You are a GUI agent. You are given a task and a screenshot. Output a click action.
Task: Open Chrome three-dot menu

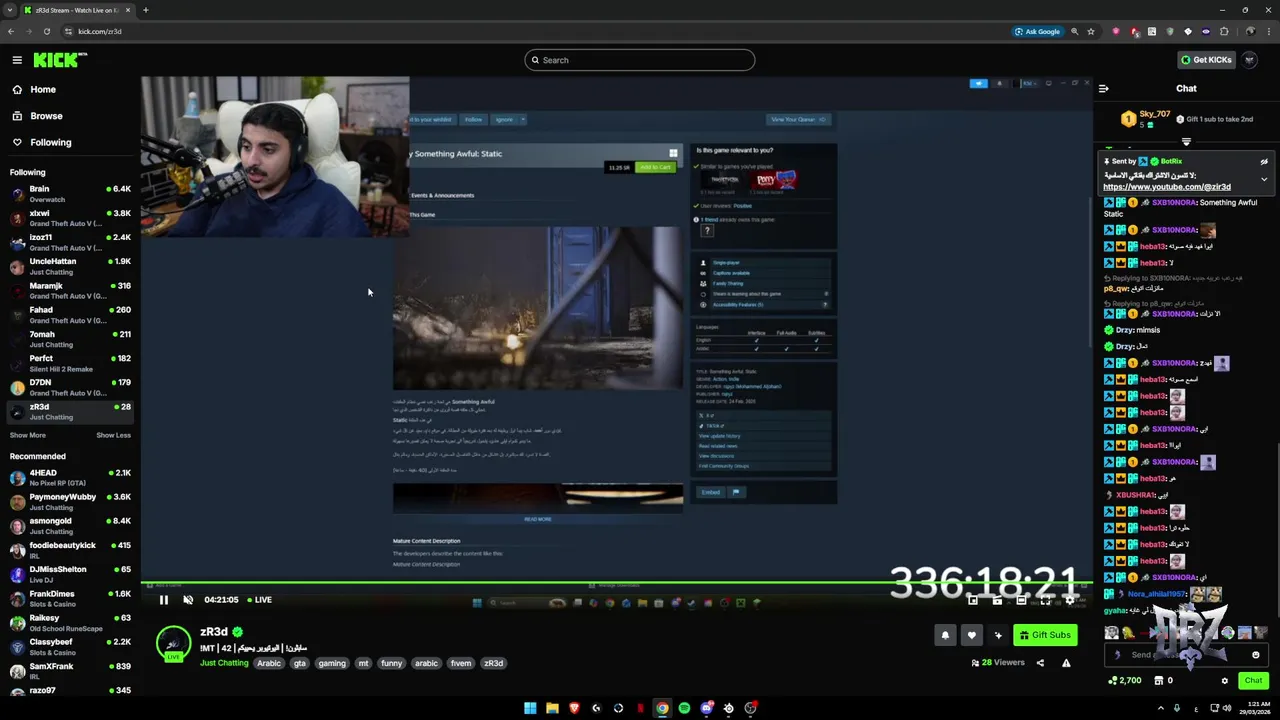click(x=1267, y=31)
